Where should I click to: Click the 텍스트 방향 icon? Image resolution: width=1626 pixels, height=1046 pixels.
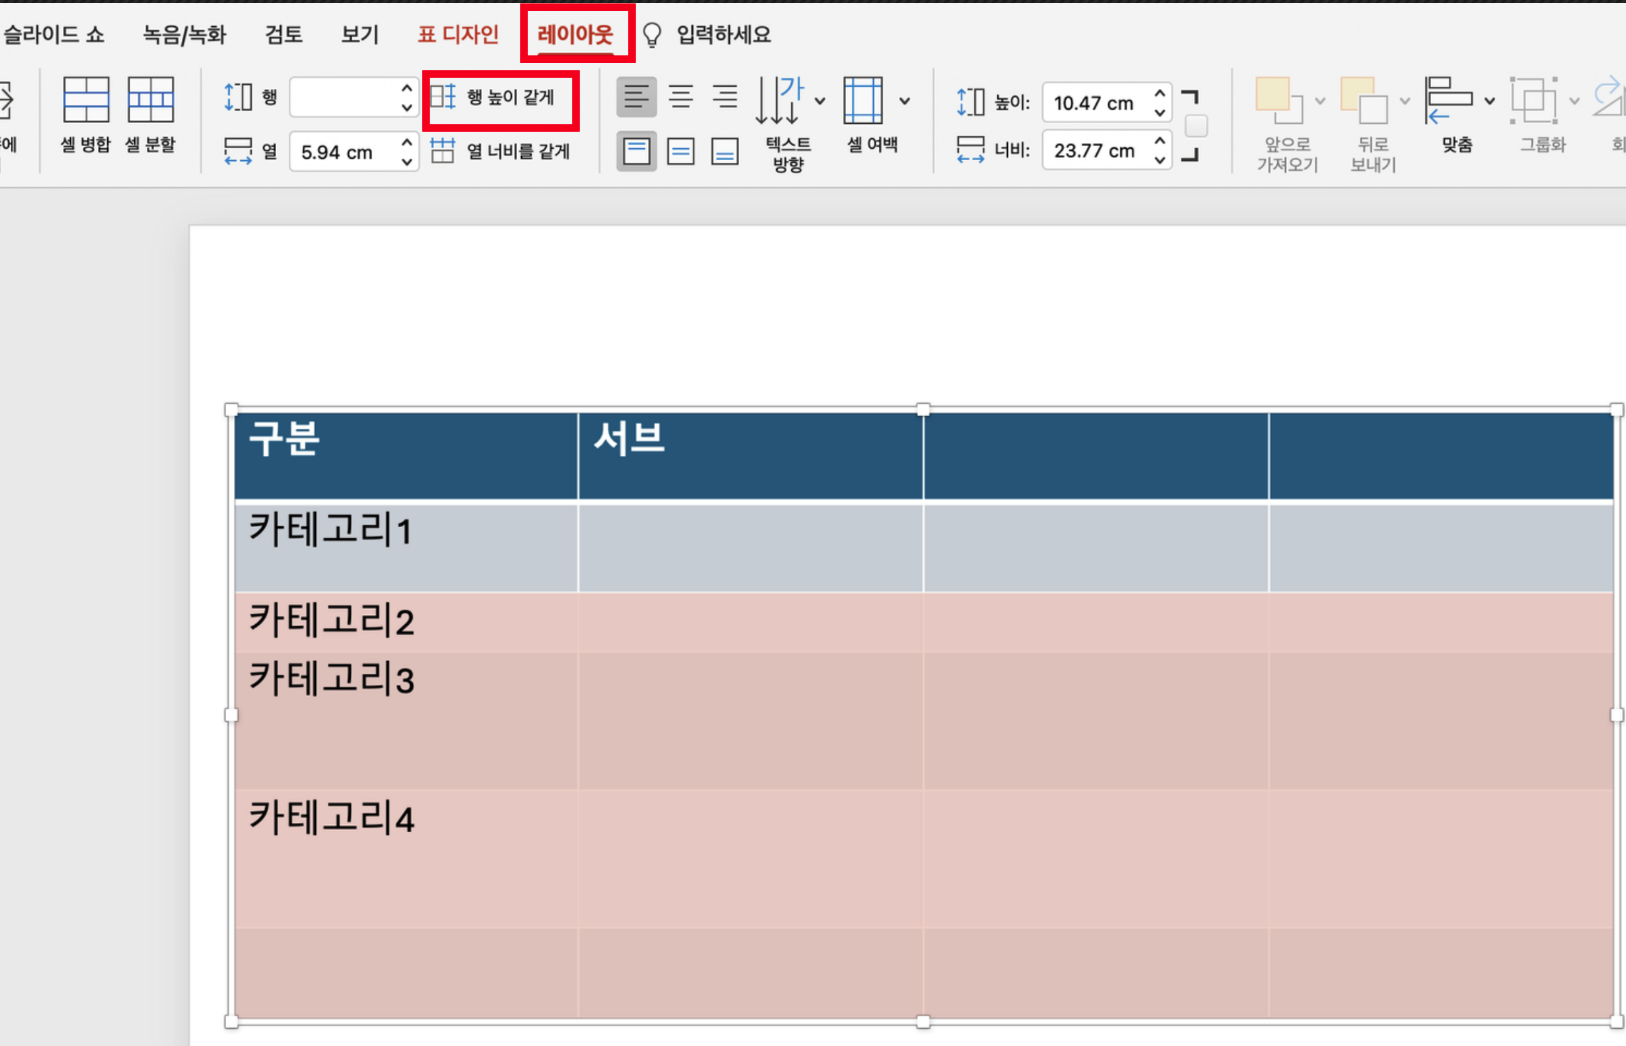pyautogui.click(x=780, y=100)
